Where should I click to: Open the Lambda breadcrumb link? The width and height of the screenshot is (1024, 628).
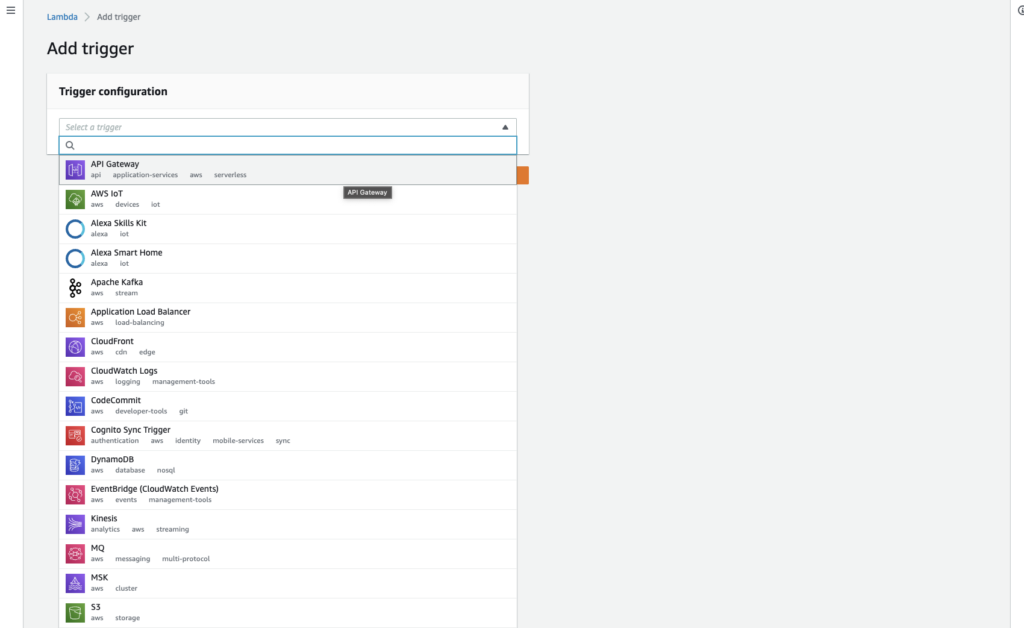point(62,16)
